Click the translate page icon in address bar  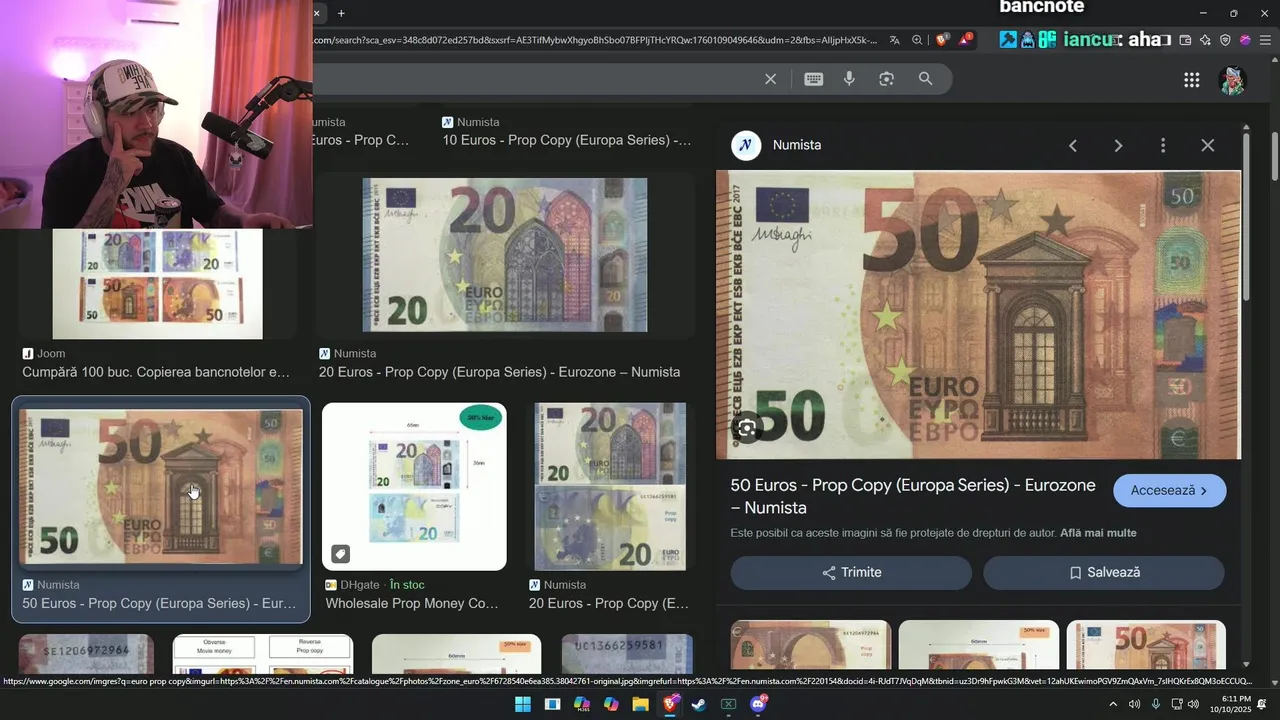pyautogui.click(x=894, y=40)
